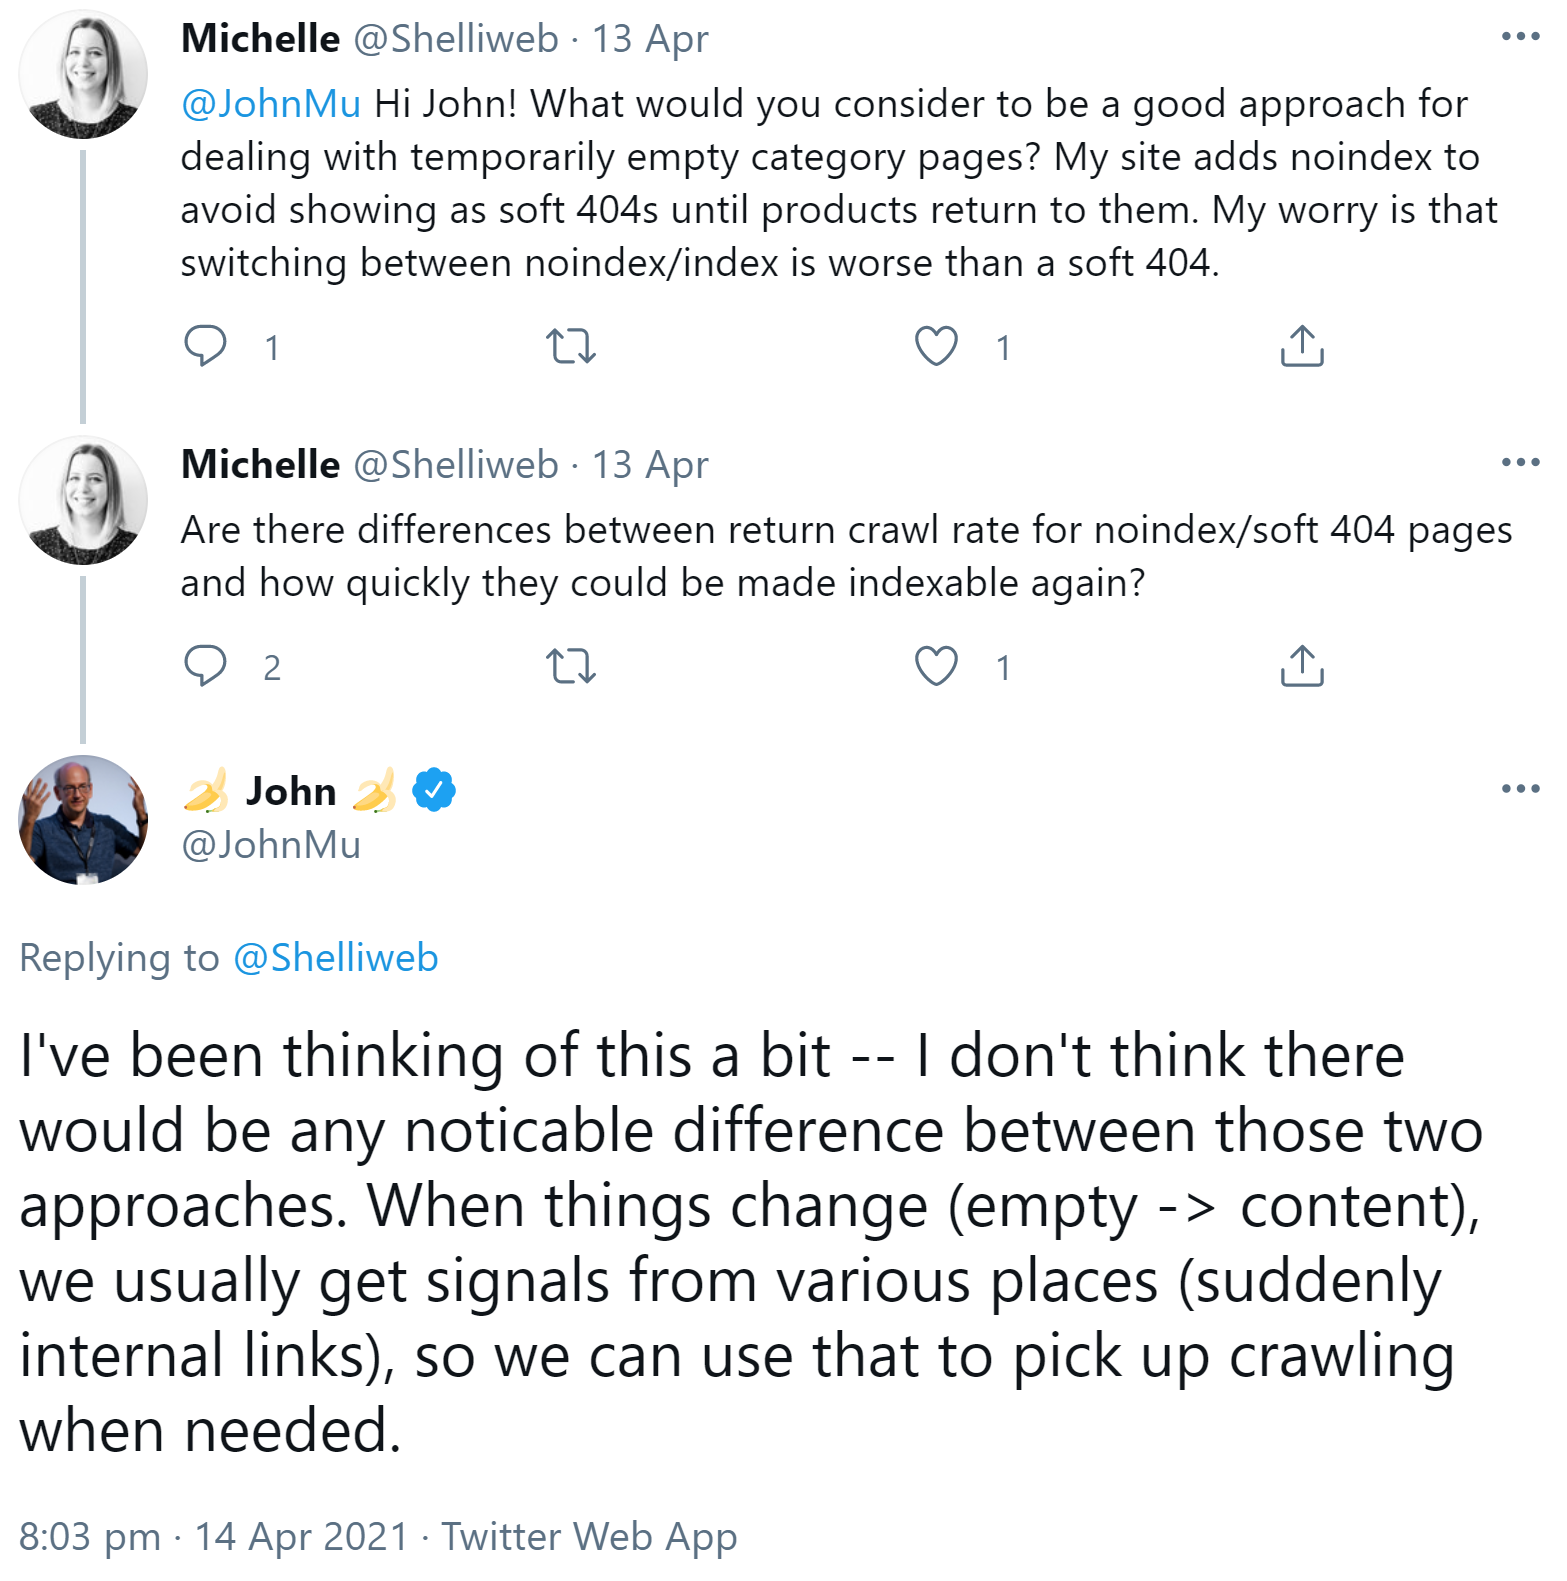Open more options on Michelle's first tweet

1523,36
